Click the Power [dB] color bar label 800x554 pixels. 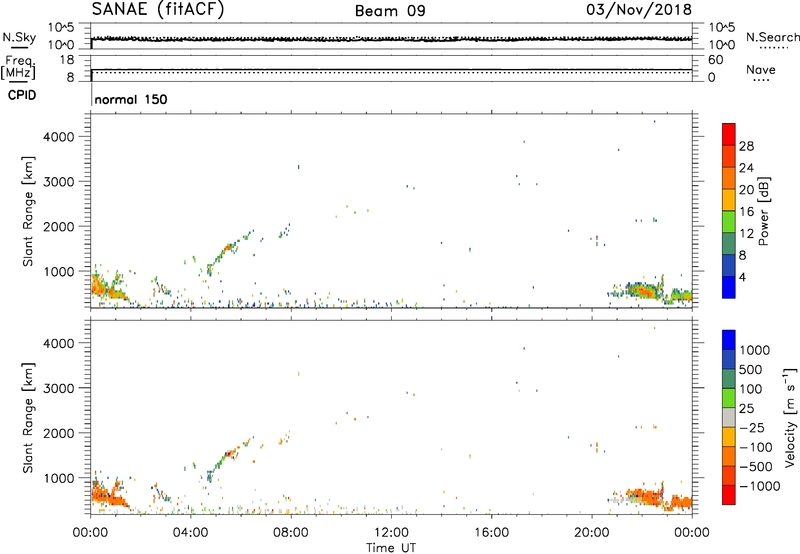(x=763, y=211)
